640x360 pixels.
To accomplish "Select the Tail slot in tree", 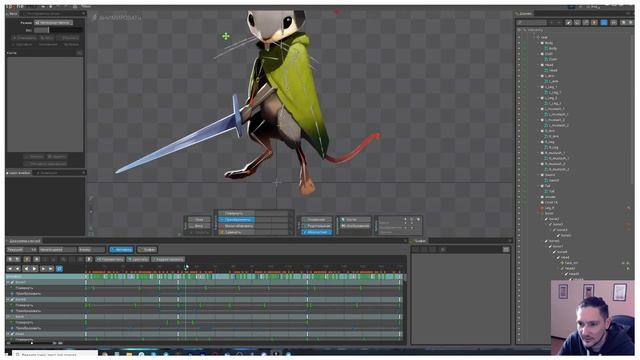I will click(x=547, y=186).
